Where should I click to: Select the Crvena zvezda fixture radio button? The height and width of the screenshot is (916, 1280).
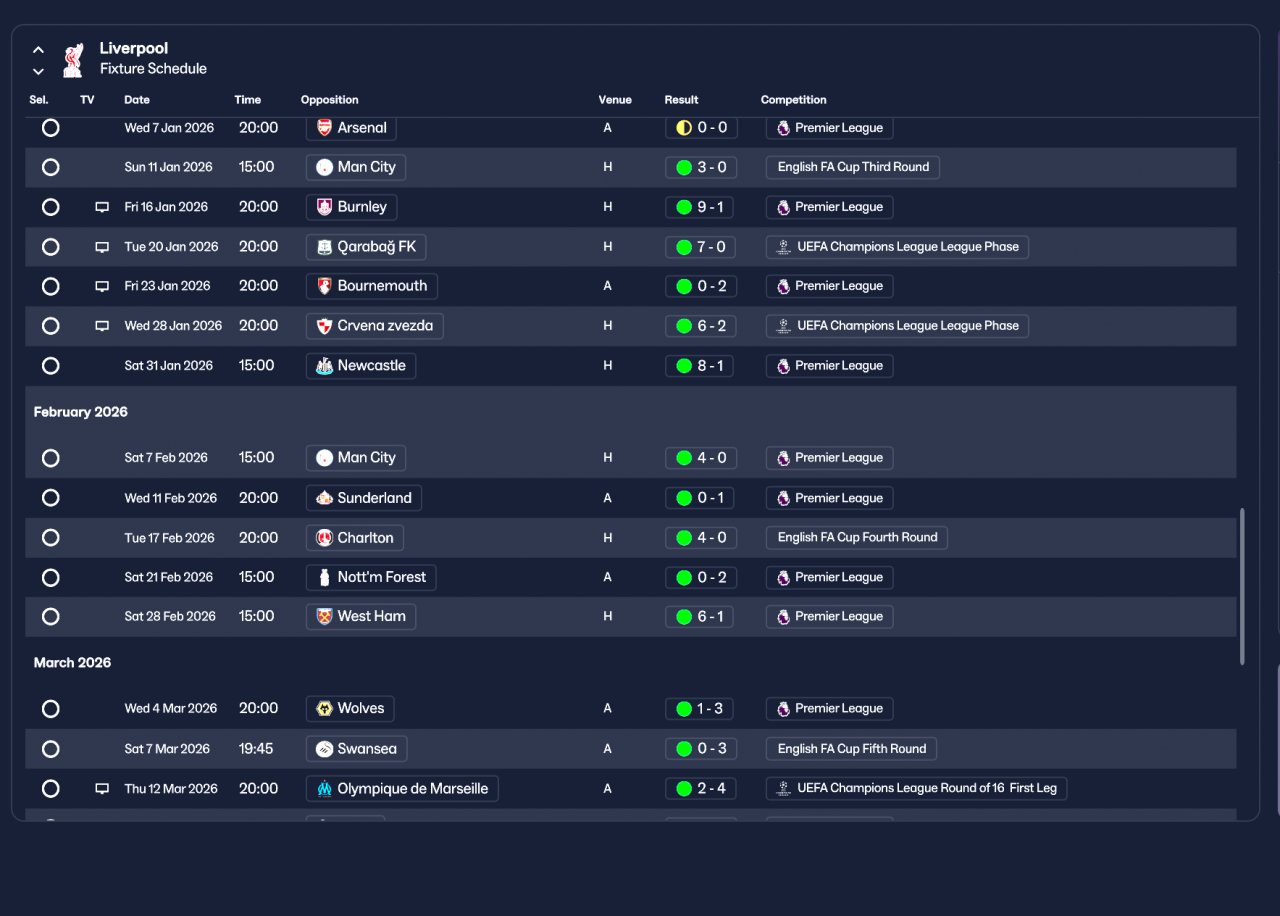51,326
